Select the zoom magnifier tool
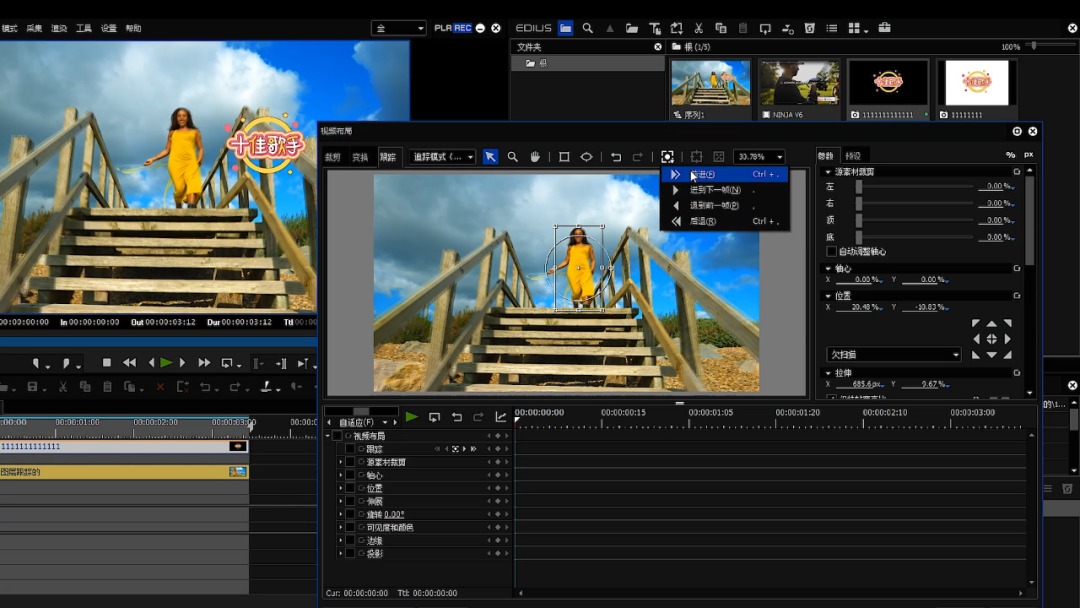 513,157
